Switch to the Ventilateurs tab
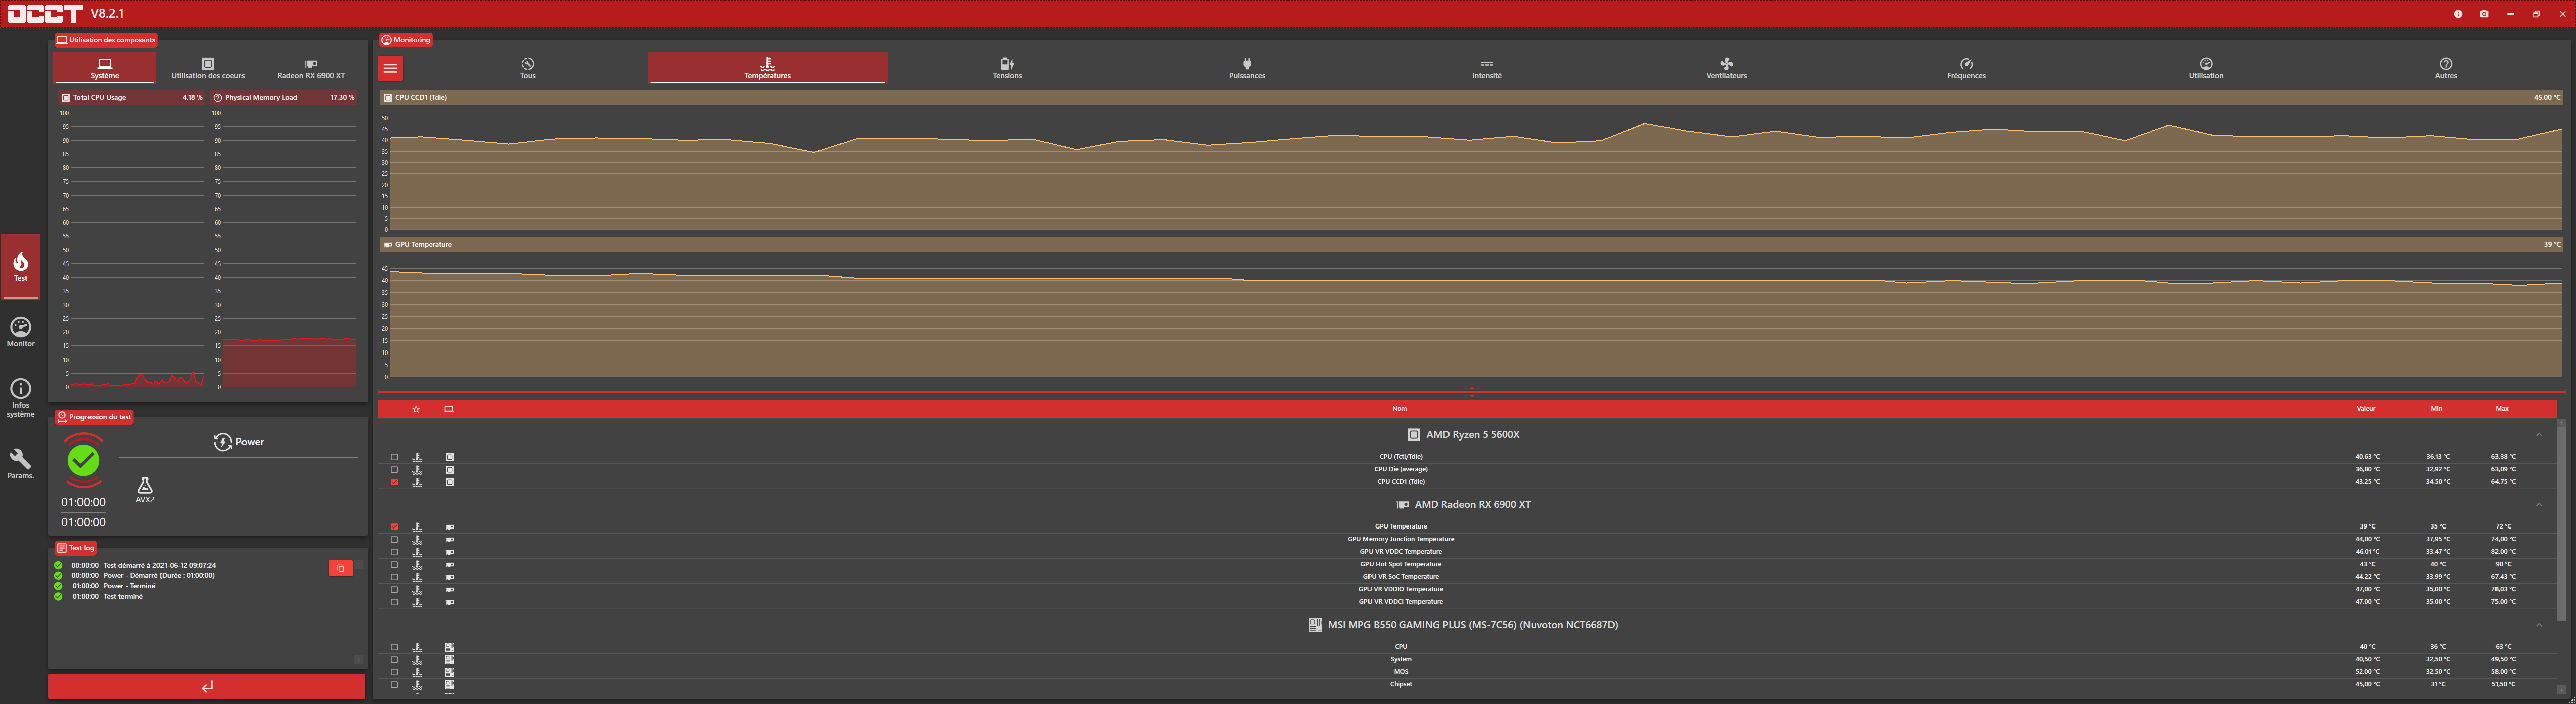2576x704 pixels. pyautogui.click(x=1726, y=68)
